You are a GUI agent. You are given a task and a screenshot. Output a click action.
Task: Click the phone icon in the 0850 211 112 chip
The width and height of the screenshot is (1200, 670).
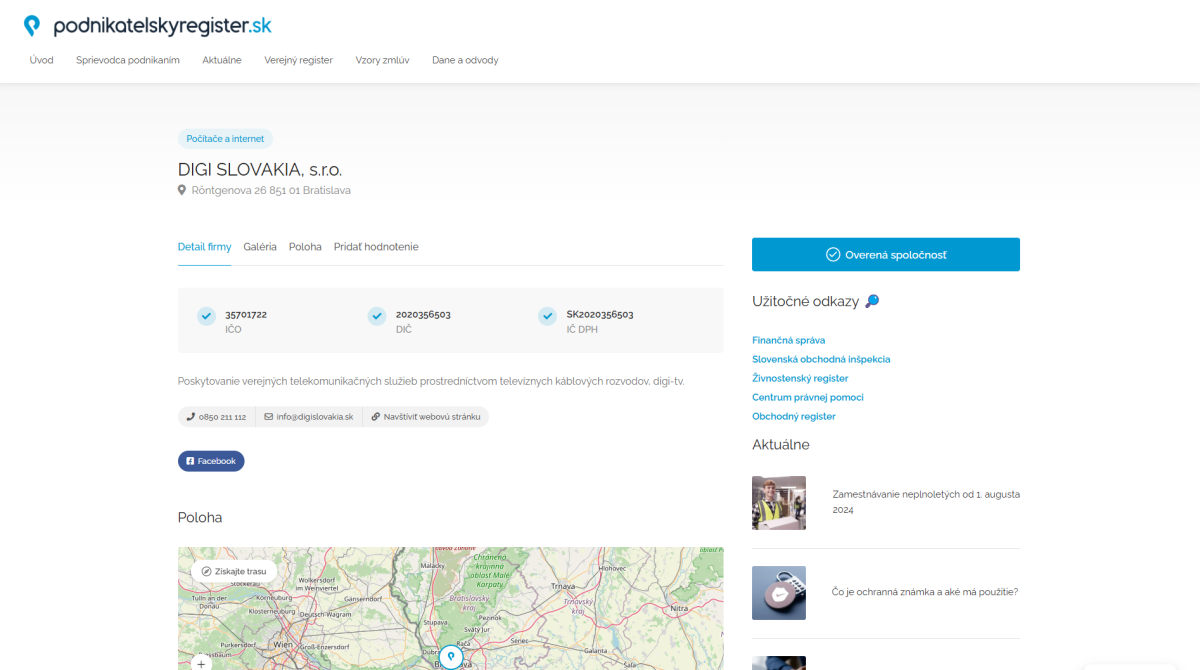pyautogui.click(x=191, y=417)
